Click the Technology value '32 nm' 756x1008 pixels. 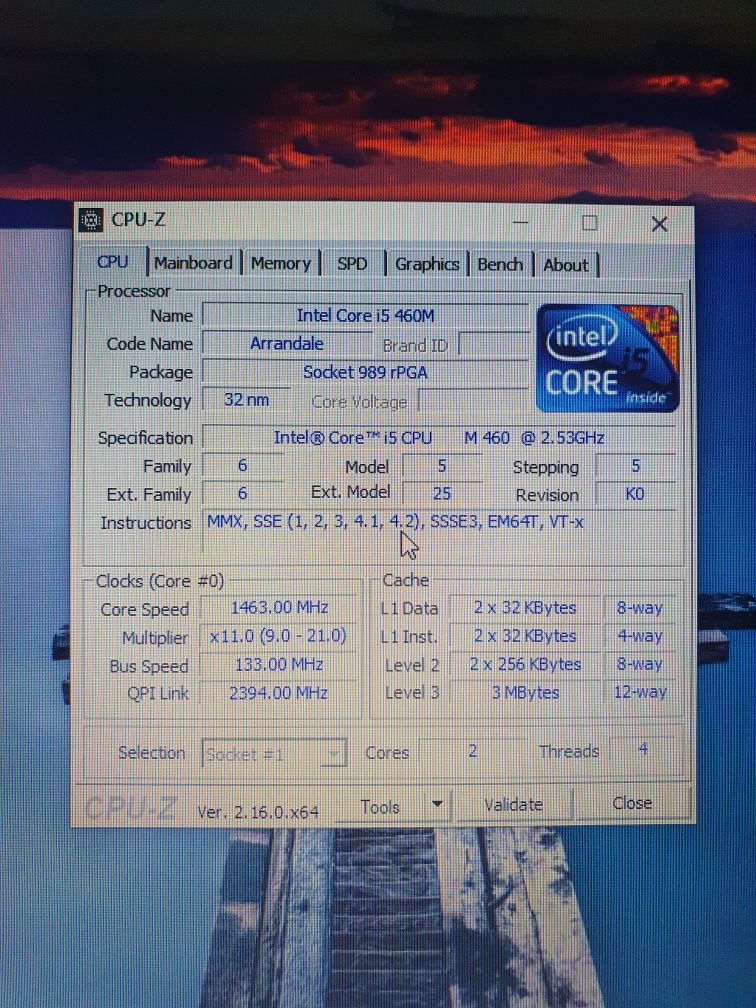(246, 400)
